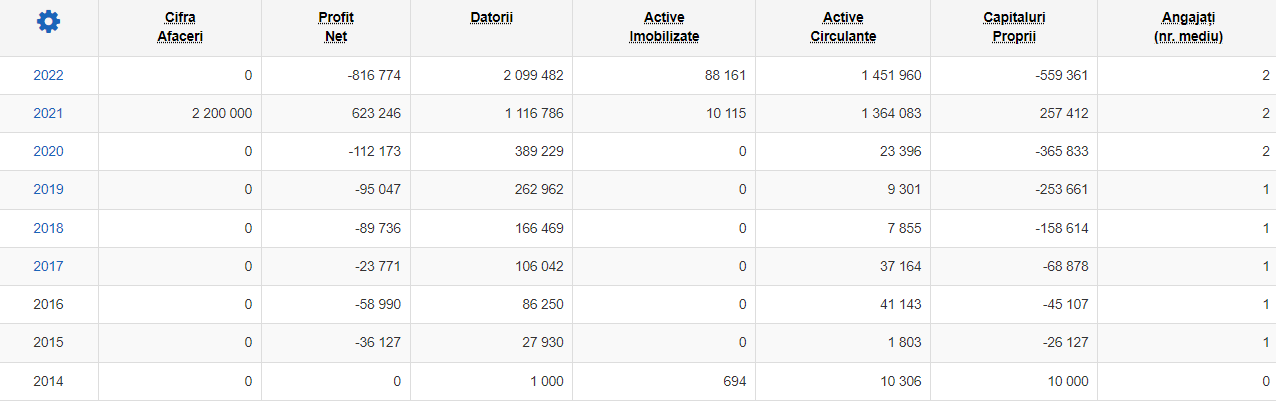This screenshot has height=403, width=1276.
Task: Click the 2016 year row label
Action: point(48,304)
